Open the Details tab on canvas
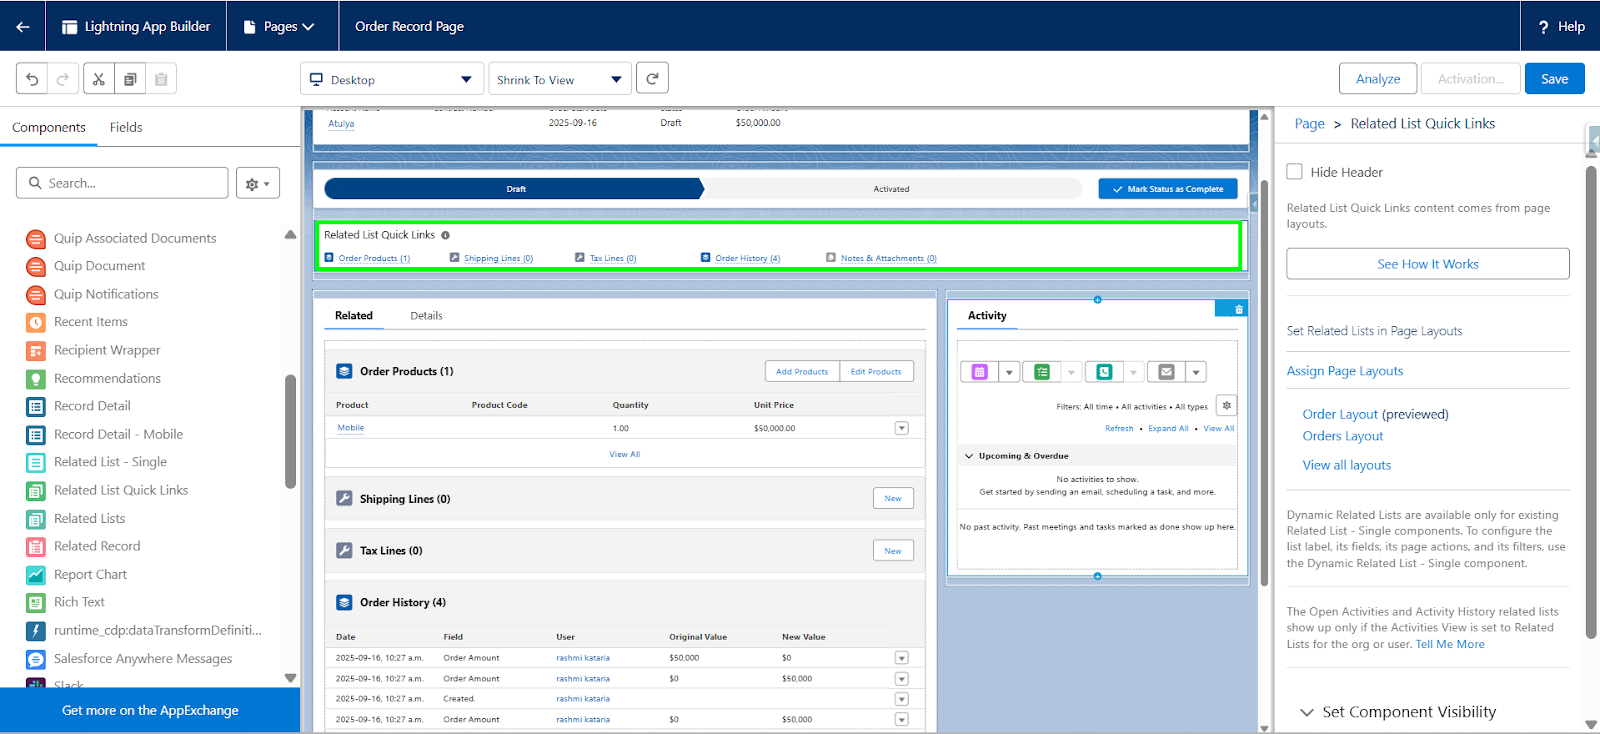The image size is (1600, 734). (426, 316)
